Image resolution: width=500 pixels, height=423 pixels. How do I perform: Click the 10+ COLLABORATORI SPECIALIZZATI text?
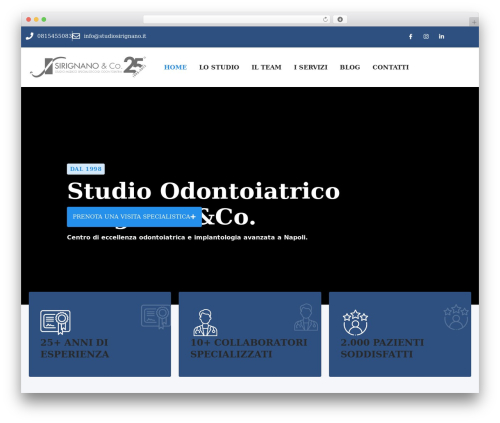[x=249, y=348]
